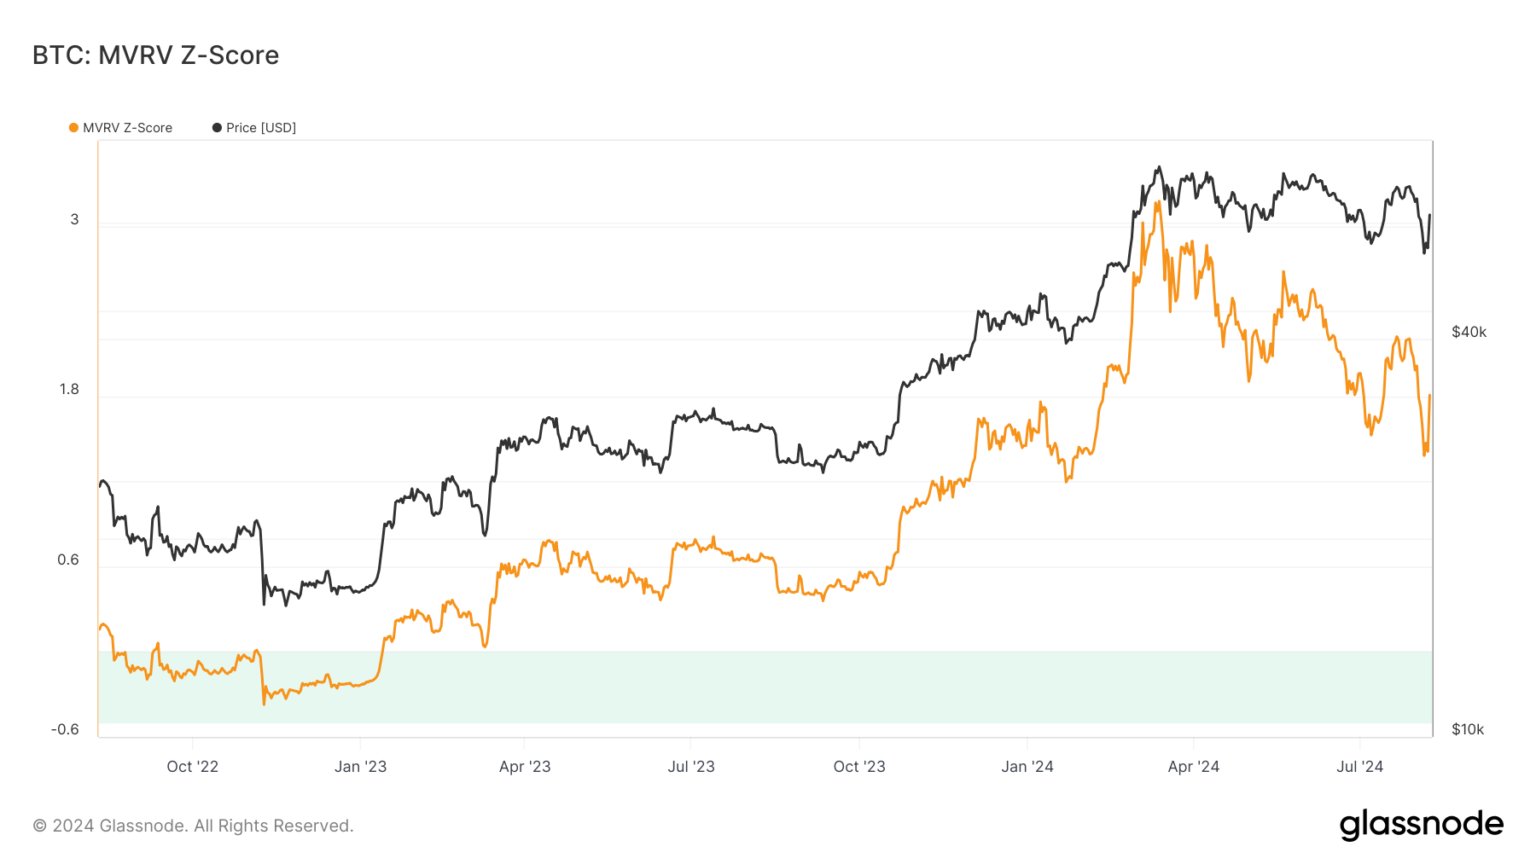Select the Apr '24 x-axis label
Screen dimensions: 1536x864
point(1193,767)
